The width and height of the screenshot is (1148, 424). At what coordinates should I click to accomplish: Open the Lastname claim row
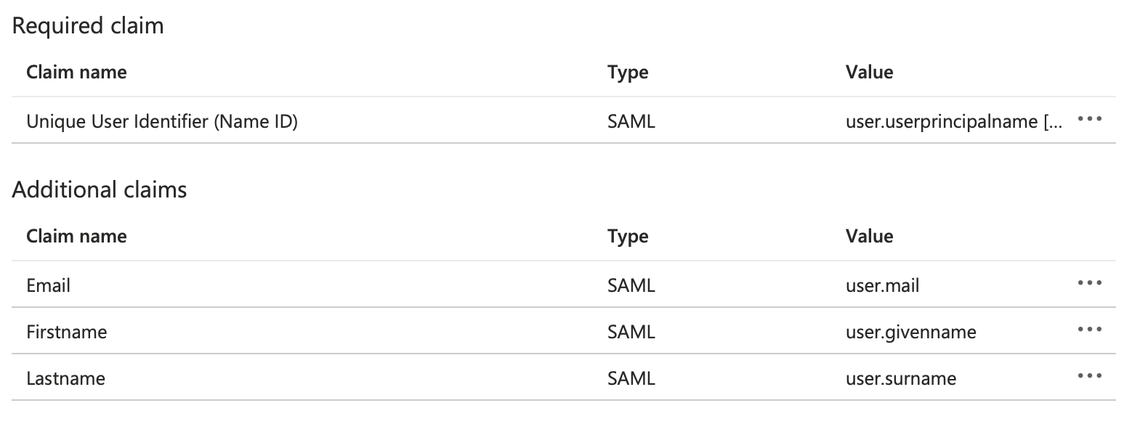pyautogui.click(x=65, y=379)
